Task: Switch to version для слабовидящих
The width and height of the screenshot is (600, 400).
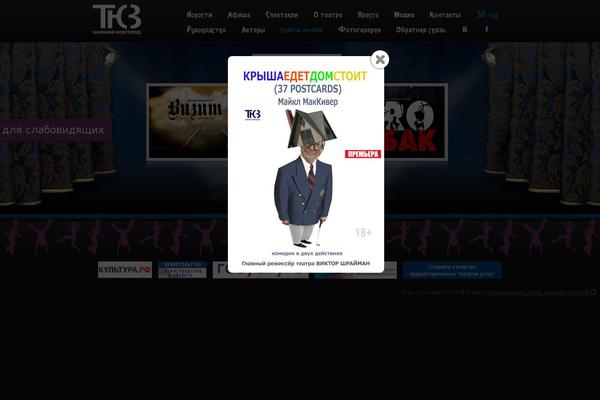Action: tap(55, 130)
